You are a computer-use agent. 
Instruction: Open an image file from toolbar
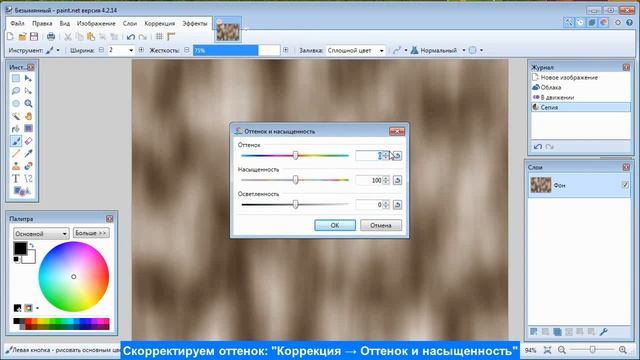click(x=22, y=37)
